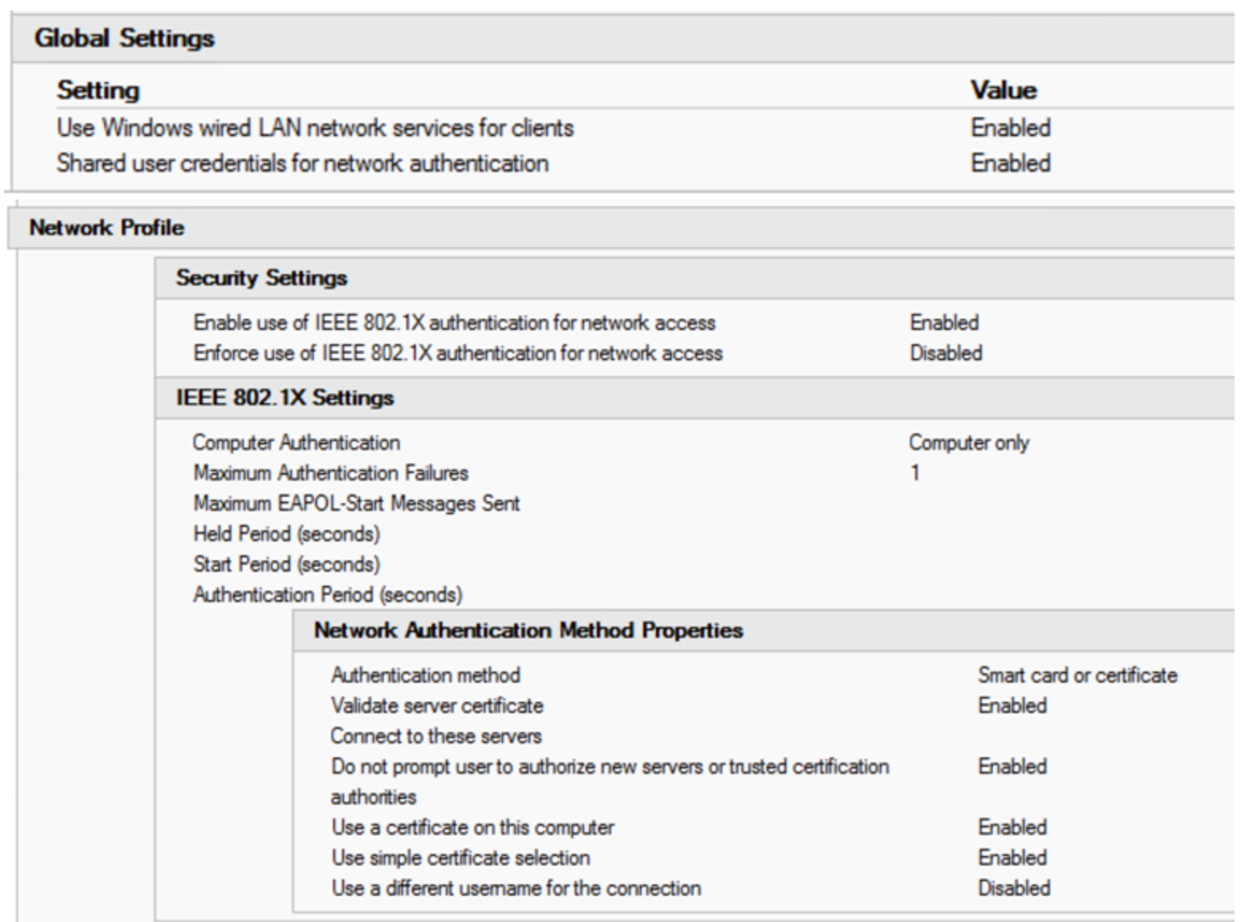Collapse Network Authentication Method Properties header

tap(527, 631)
